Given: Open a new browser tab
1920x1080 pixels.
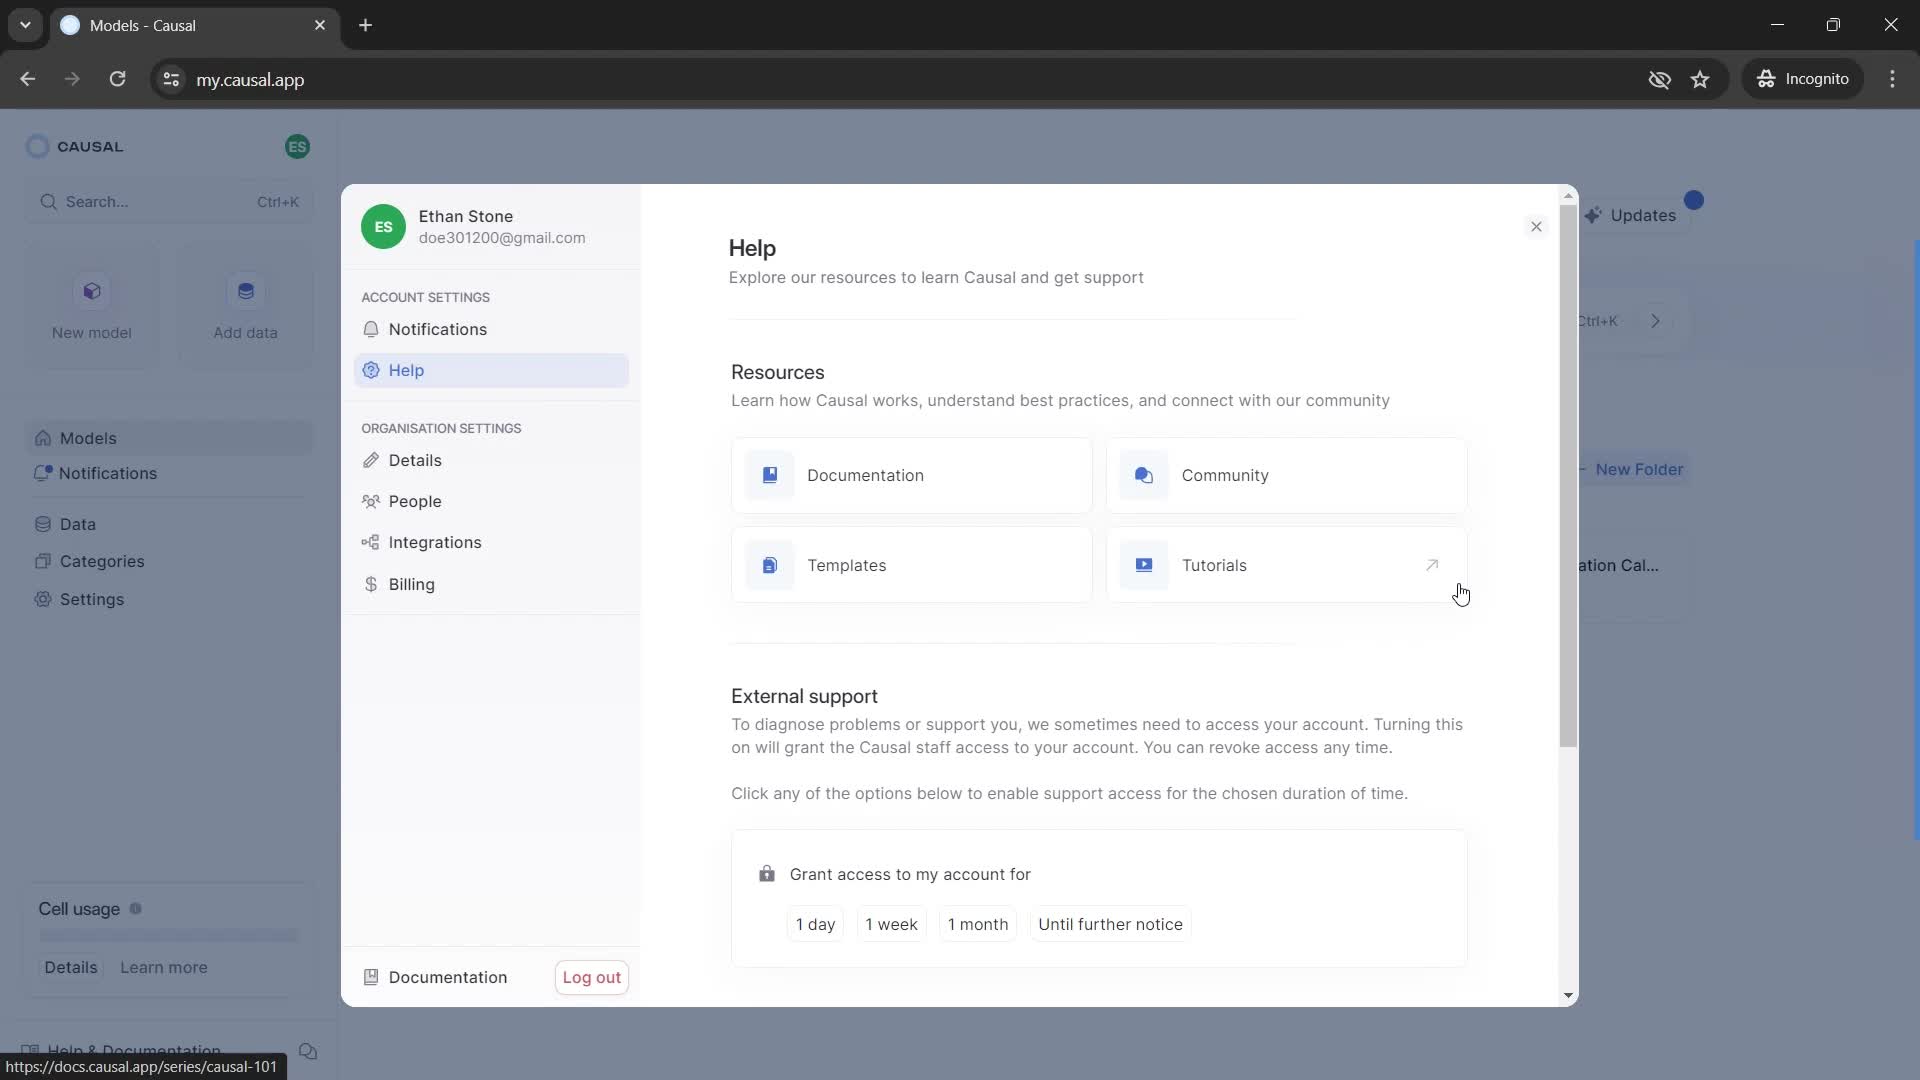Looking at the screenshot, I should tap(365, 25).
